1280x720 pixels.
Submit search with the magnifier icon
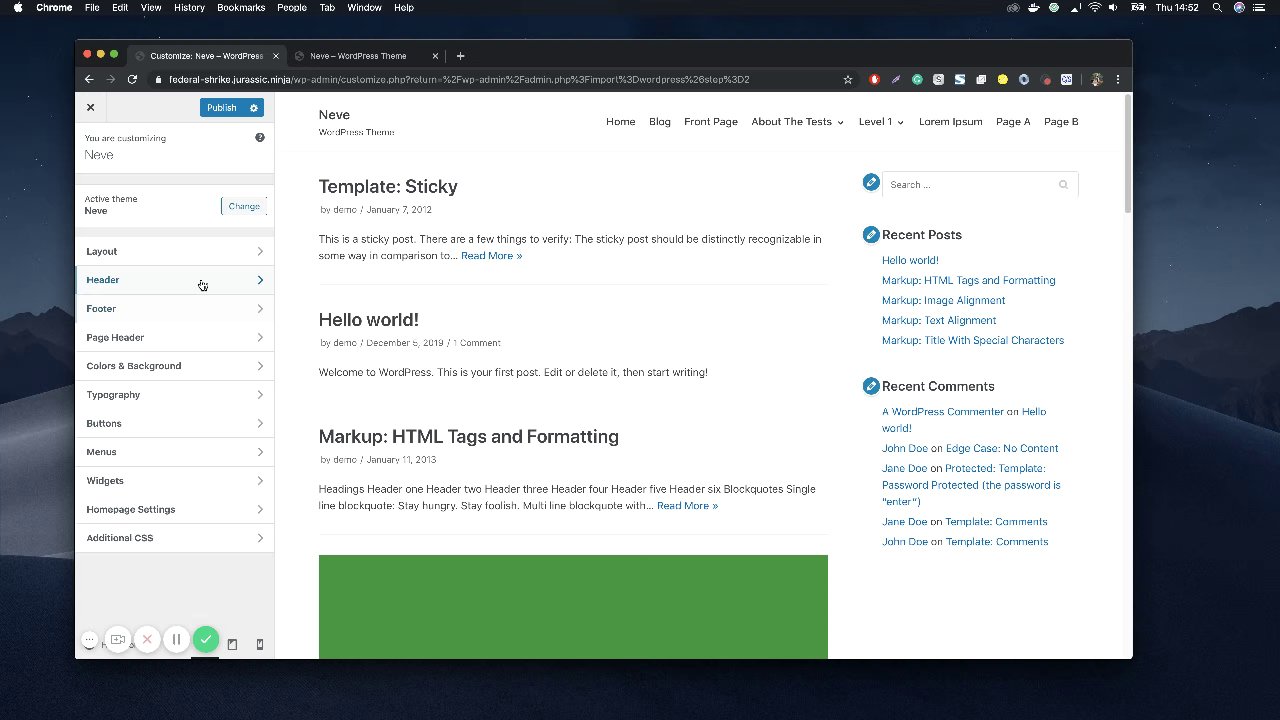coord(1063,184)
